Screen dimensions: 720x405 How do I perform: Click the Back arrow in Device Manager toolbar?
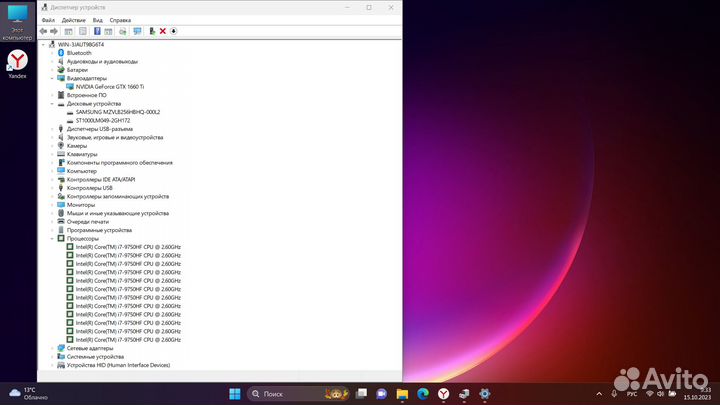[x=43, y=31]
